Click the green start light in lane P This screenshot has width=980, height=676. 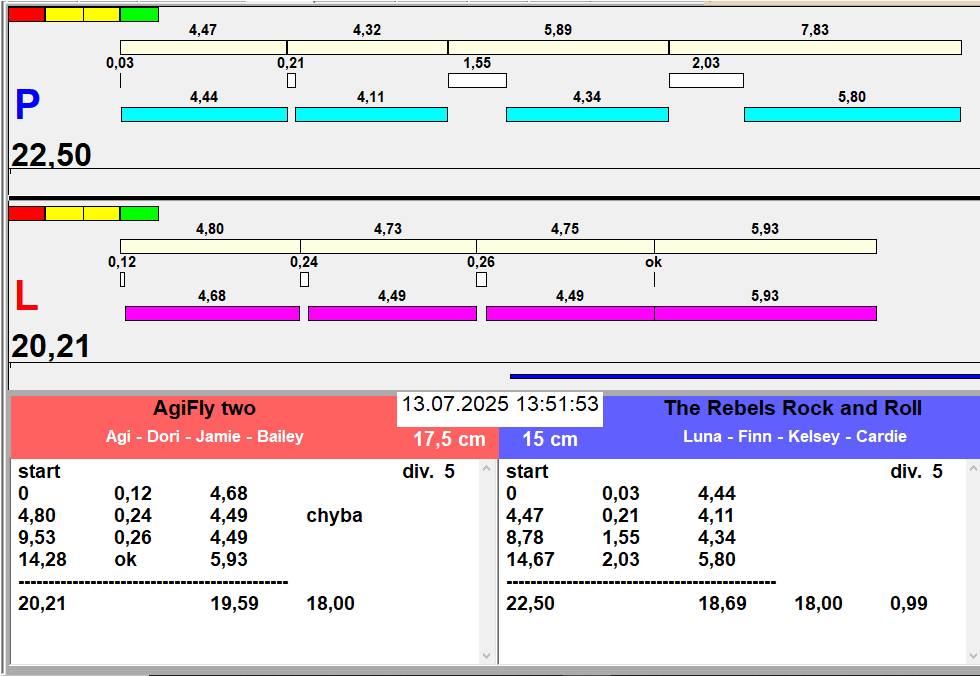[x=139, y=14]
